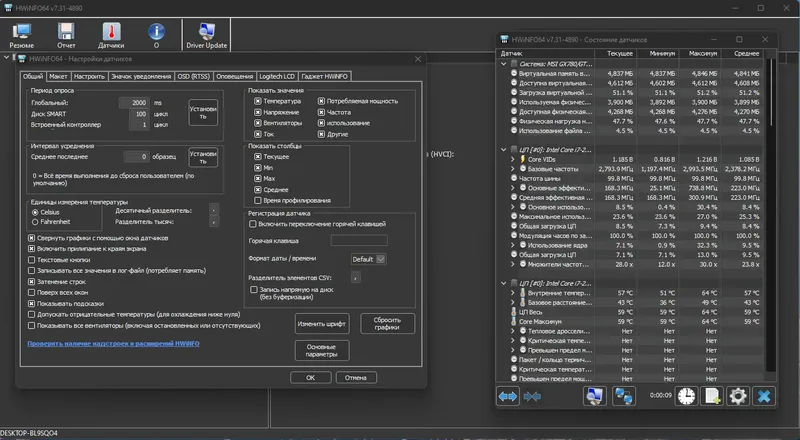Open the Значок уведомления tab

pyautogui.click(x=141, y=76)
